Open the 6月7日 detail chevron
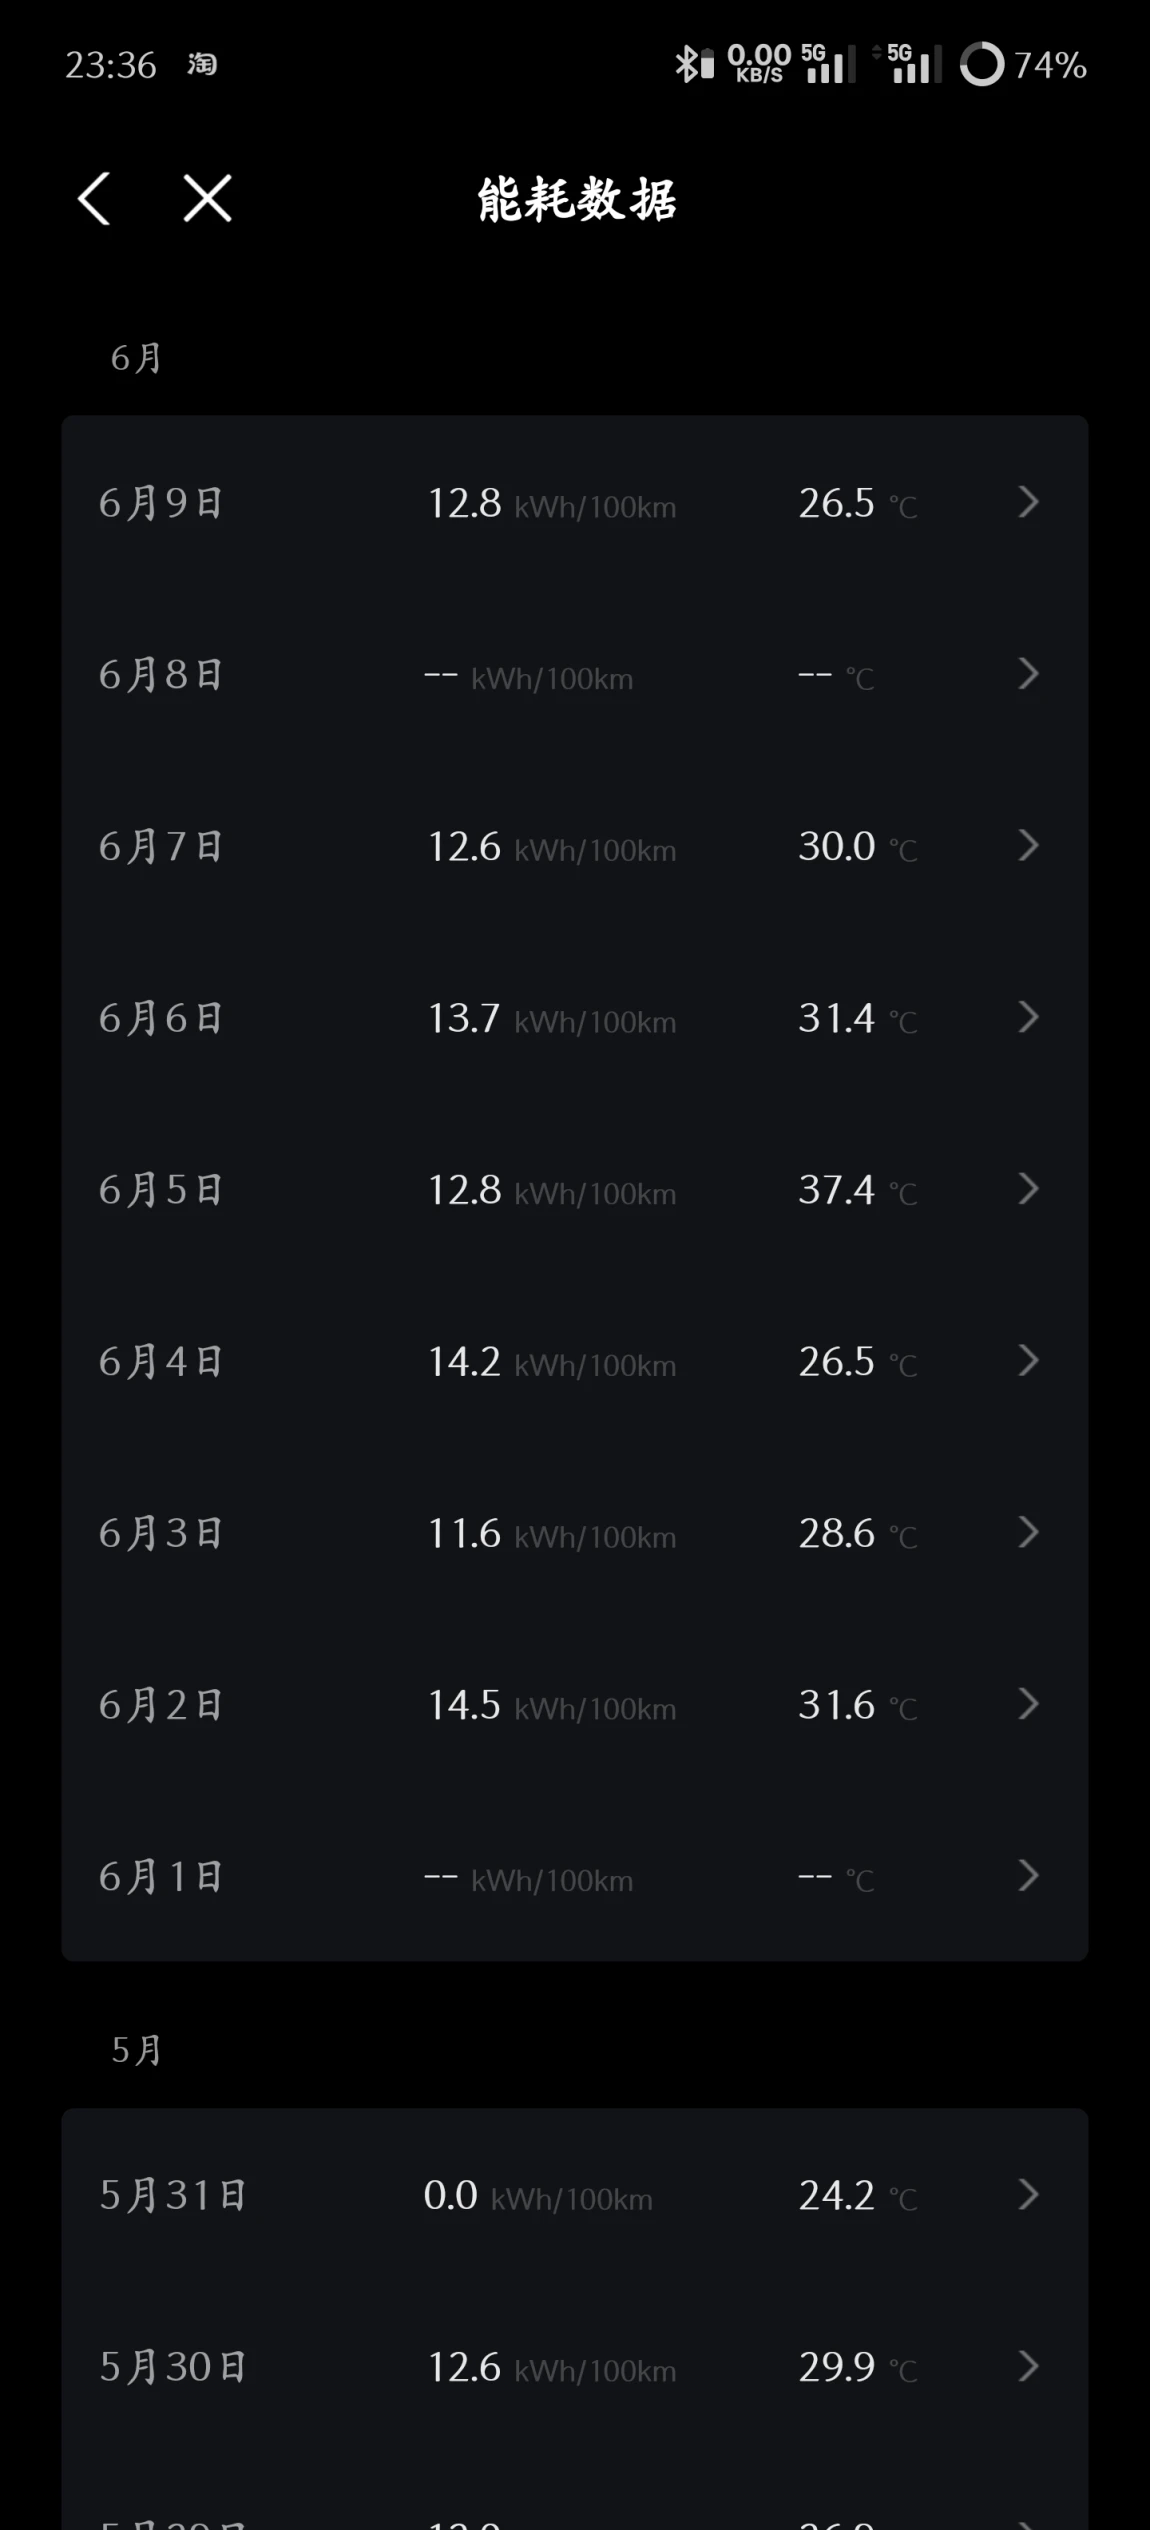The width and height of the screenshot is (1150, 2530). coord(1028,846)
